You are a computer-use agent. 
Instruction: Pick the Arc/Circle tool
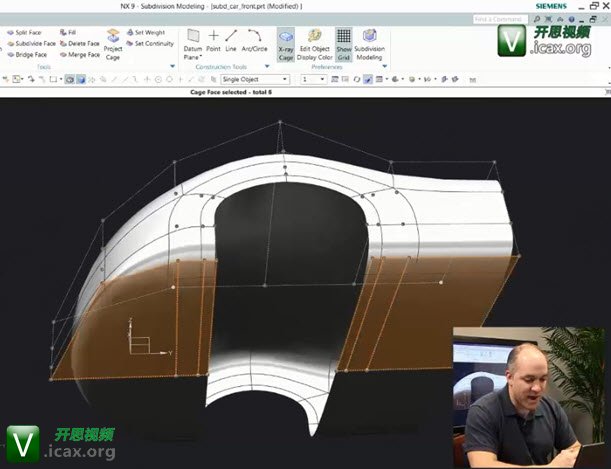[254, 40]
